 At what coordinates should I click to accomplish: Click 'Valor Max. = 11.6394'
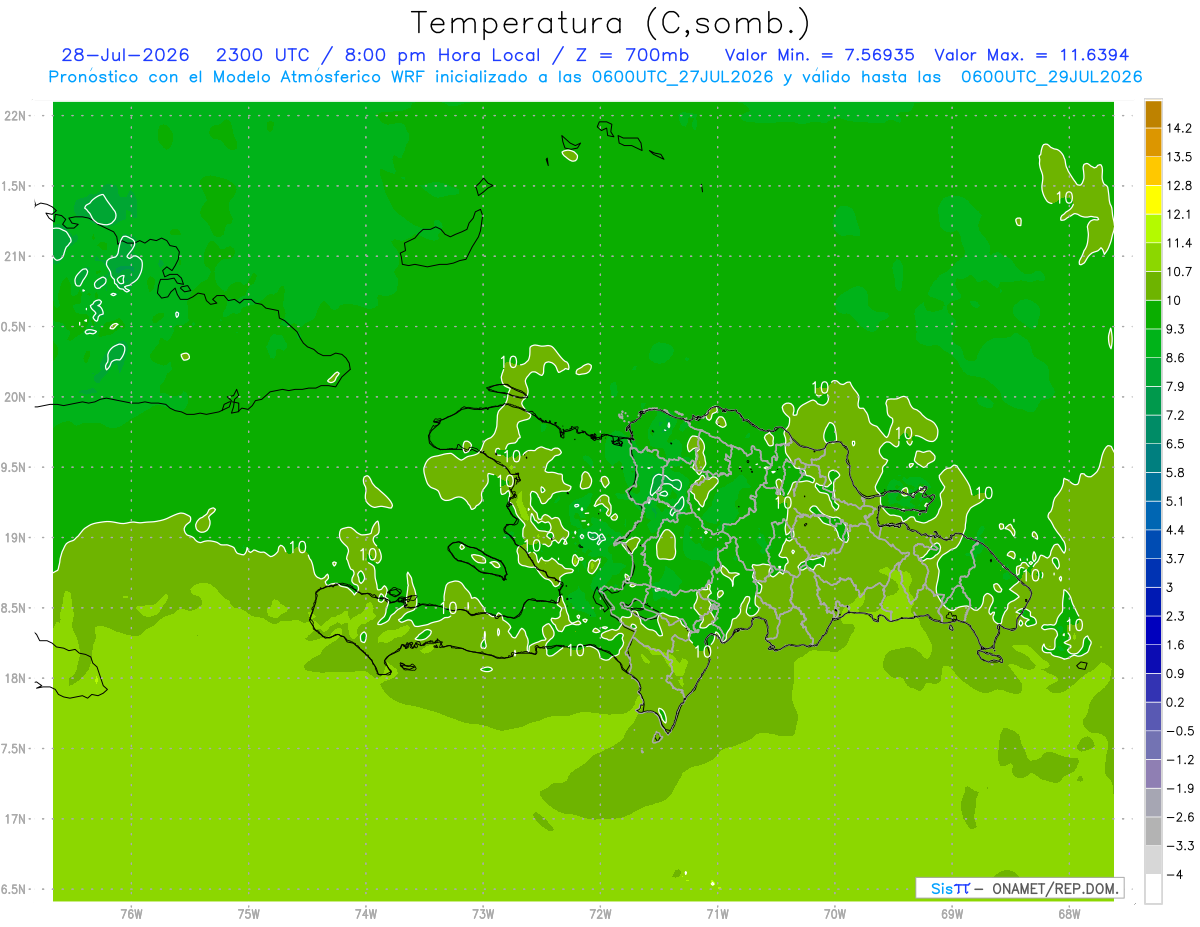coord(1033,55)
